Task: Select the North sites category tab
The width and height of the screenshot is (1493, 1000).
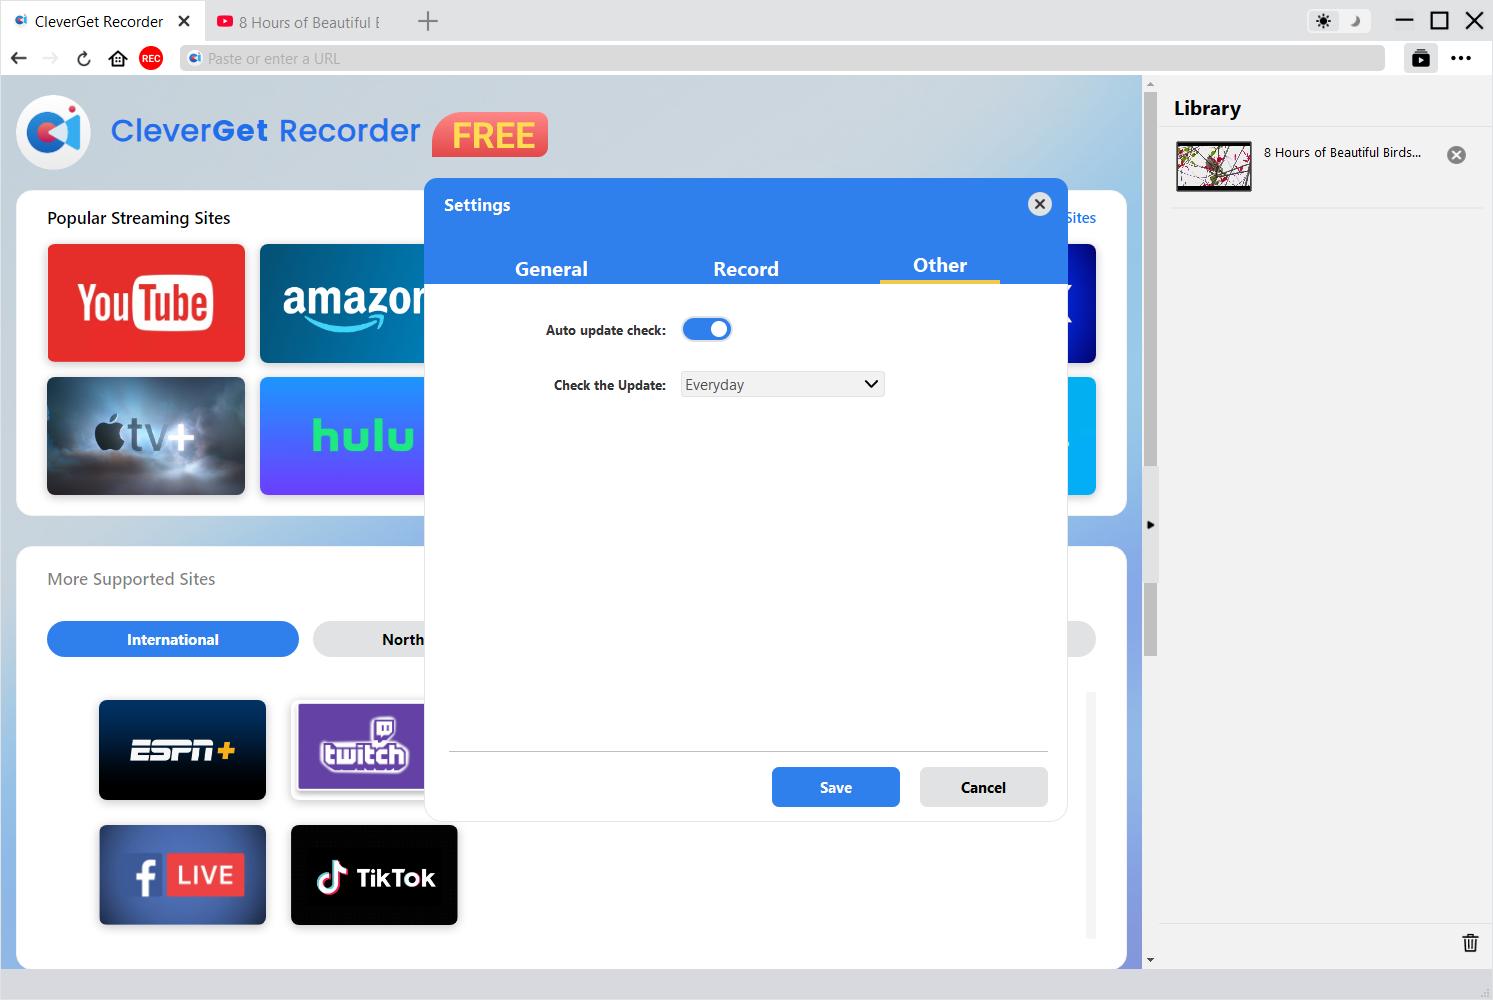Action: click(x=369, y=639)
